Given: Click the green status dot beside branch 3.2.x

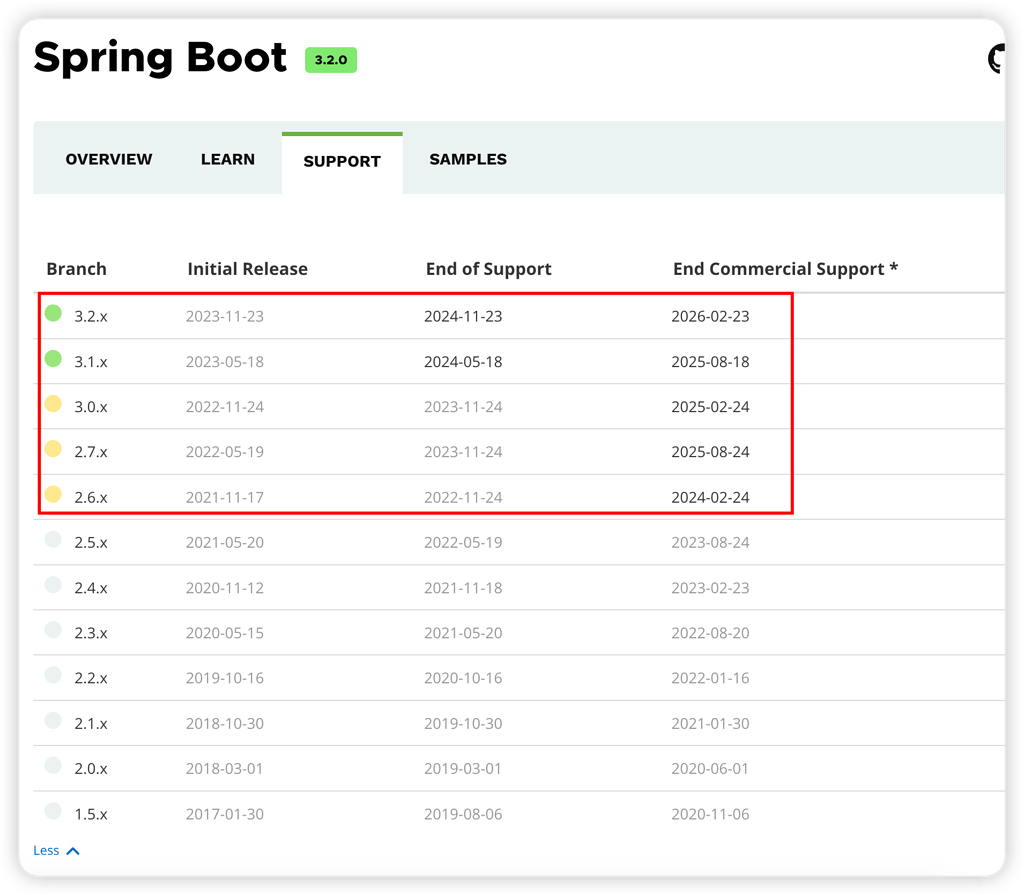Looking at the screenshot, I should point(52,313).
